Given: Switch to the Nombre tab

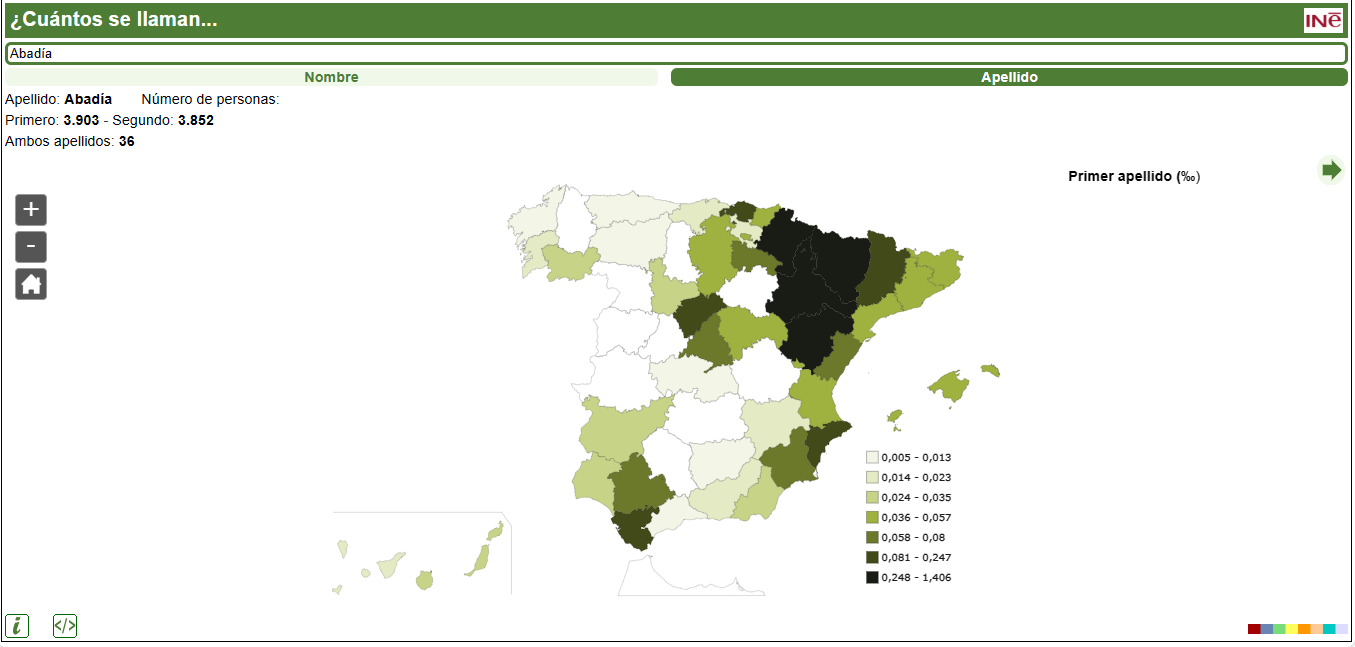Looking at the screenshot, I should (x=331, y=77).
